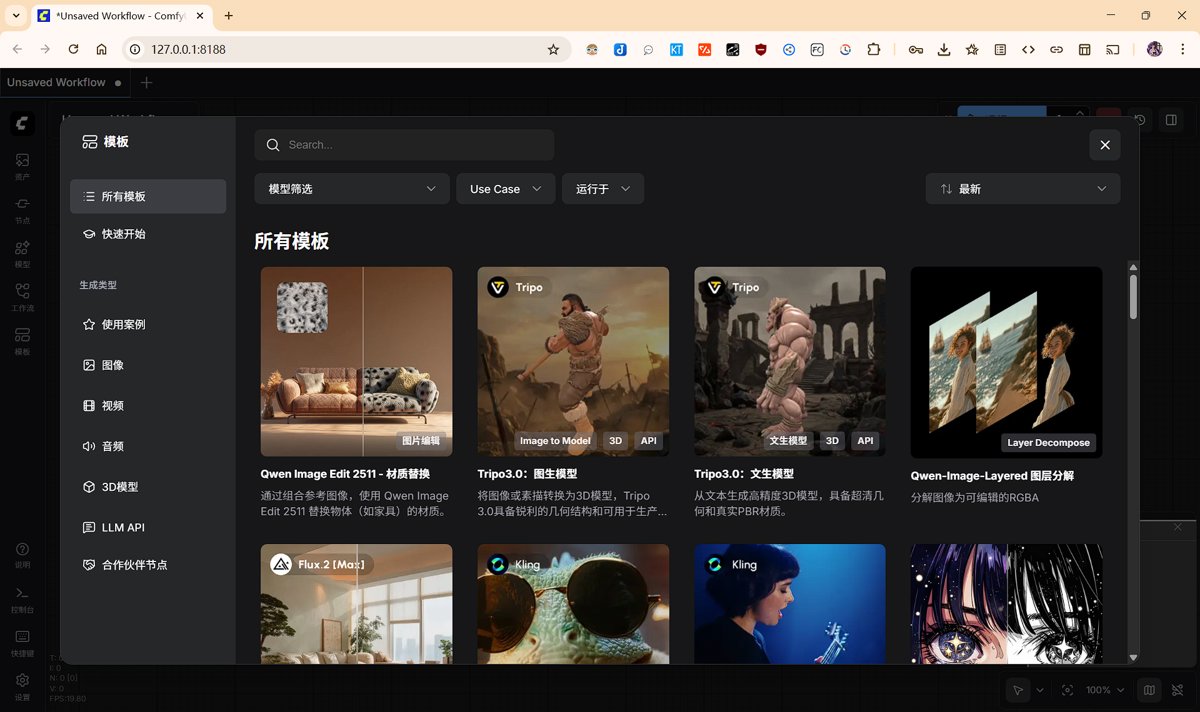This screenshot has width=1200, height=712.
Task: Open the 资产 assets sidebar icon
Action: point(22,166)
